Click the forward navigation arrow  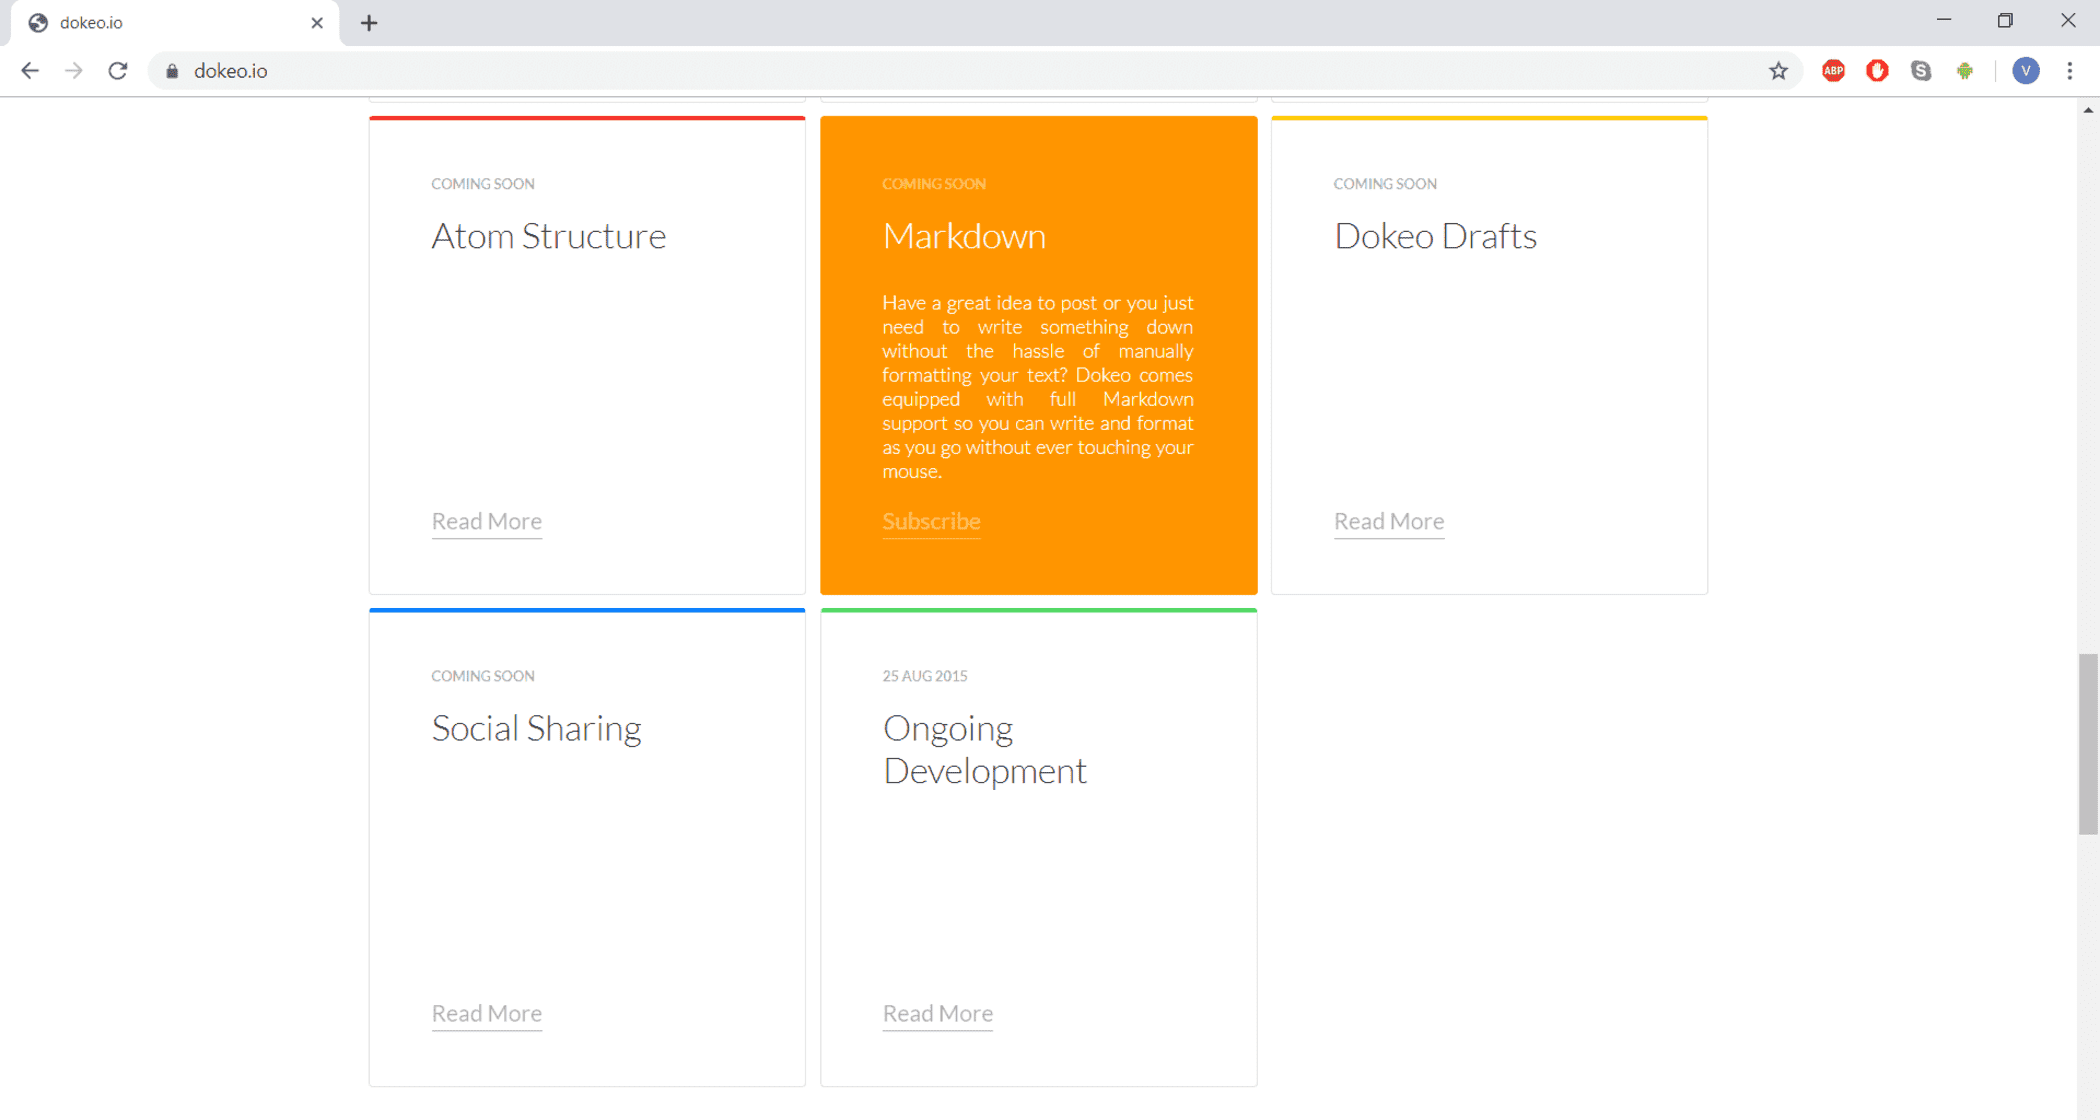tap(74, 71)
